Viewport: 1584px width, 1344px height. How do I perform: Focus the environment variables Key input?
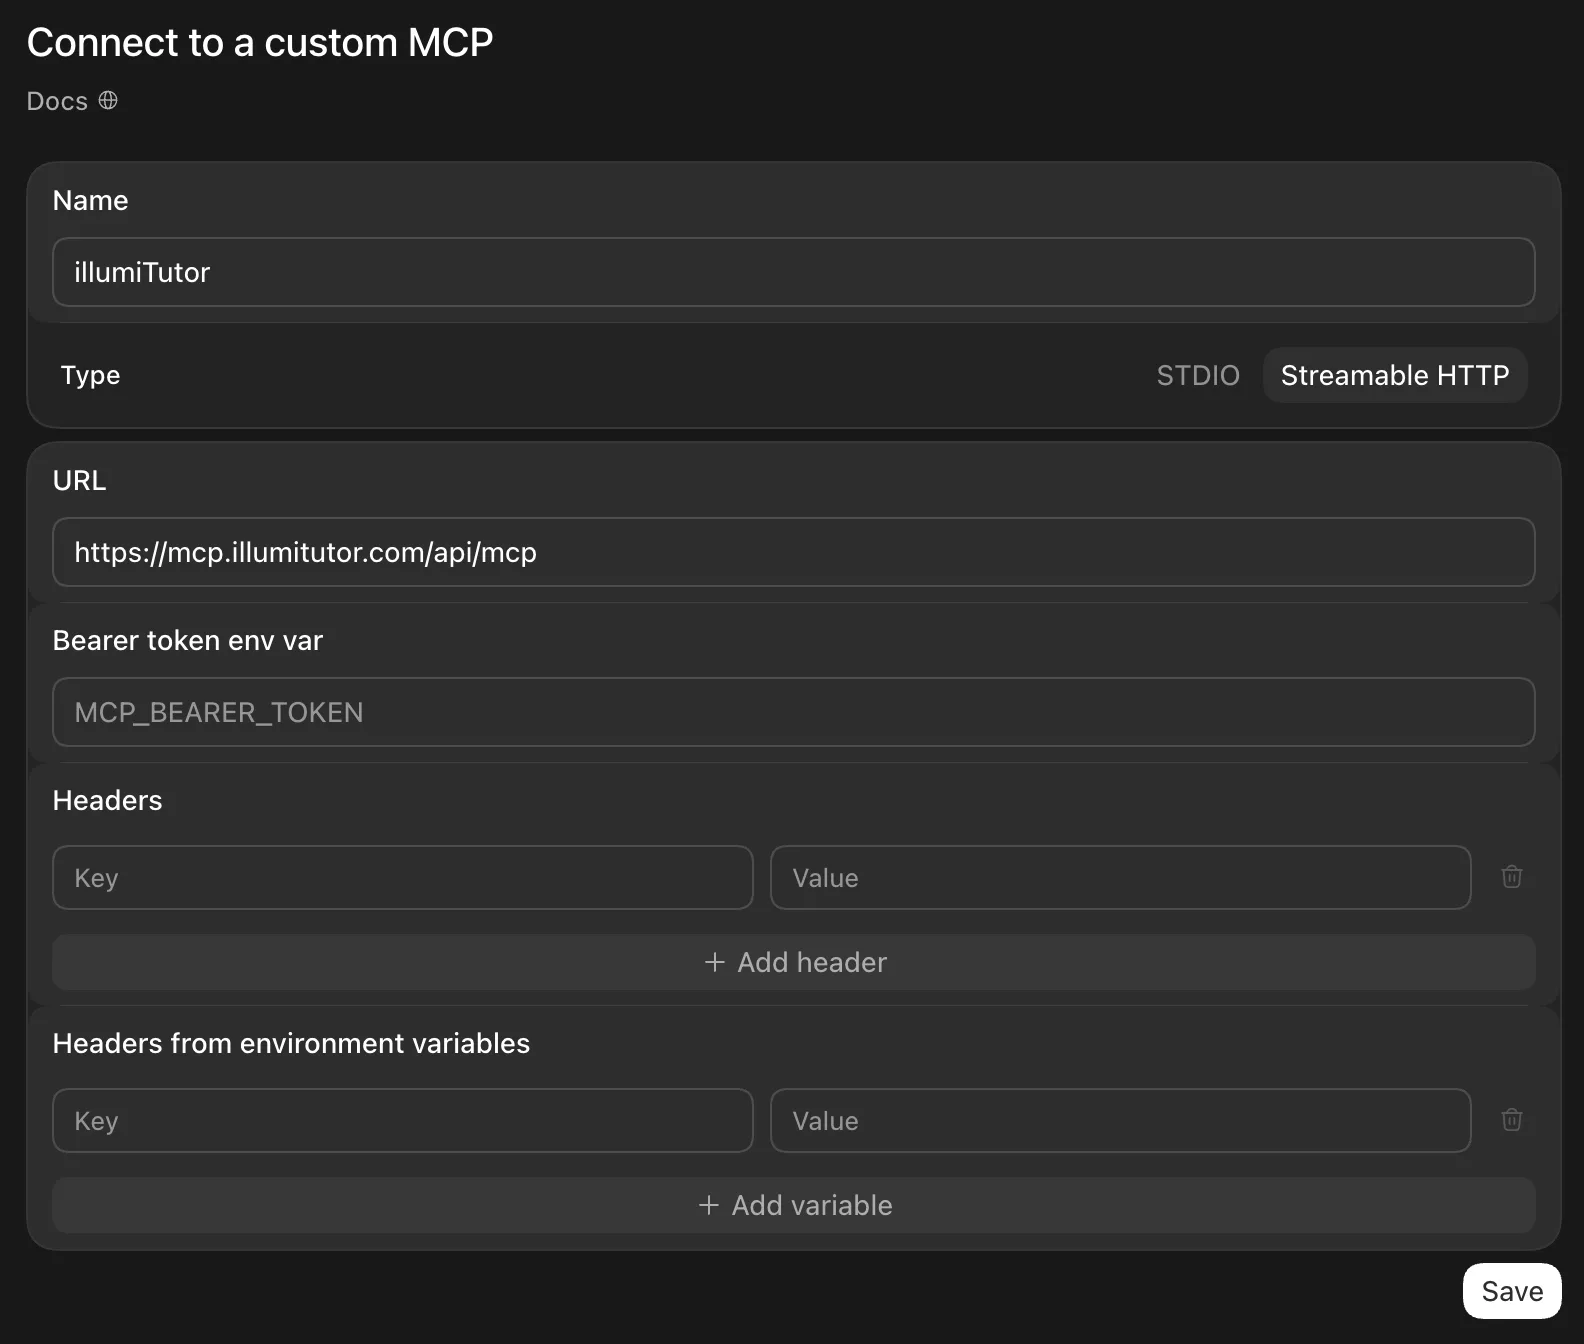click(x=403, y=1121)
